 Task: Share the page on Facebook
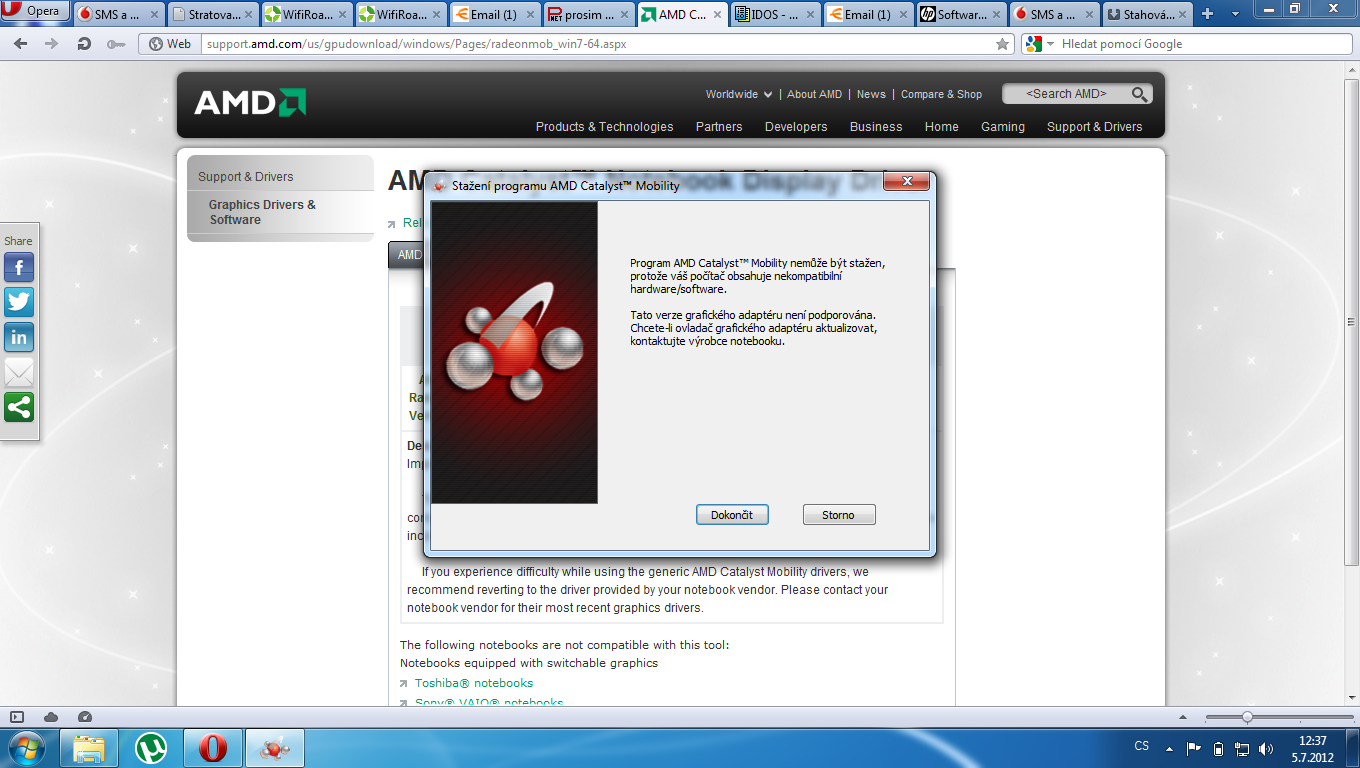click(x=19, y=267)
